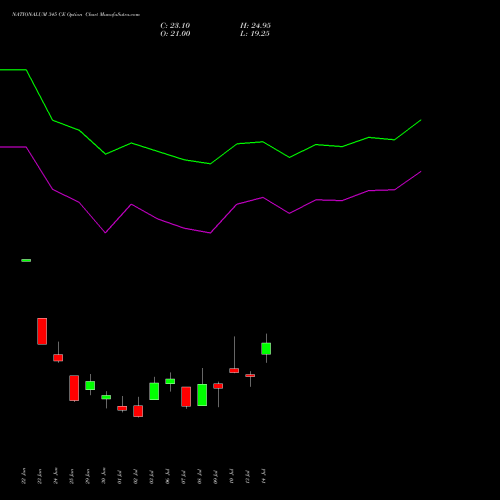Screen dimensions: 500x500
Task: Click the NATIONALUM 345 CE Option chart title
Action: [76, 15]
